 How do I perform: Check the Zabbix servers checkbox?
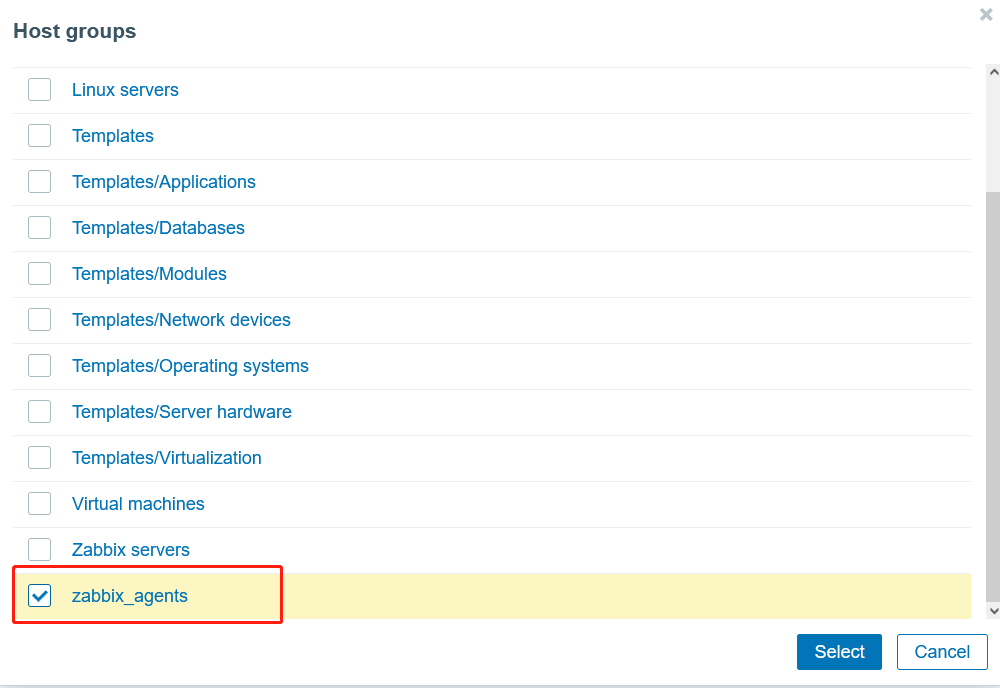[39, 549]
